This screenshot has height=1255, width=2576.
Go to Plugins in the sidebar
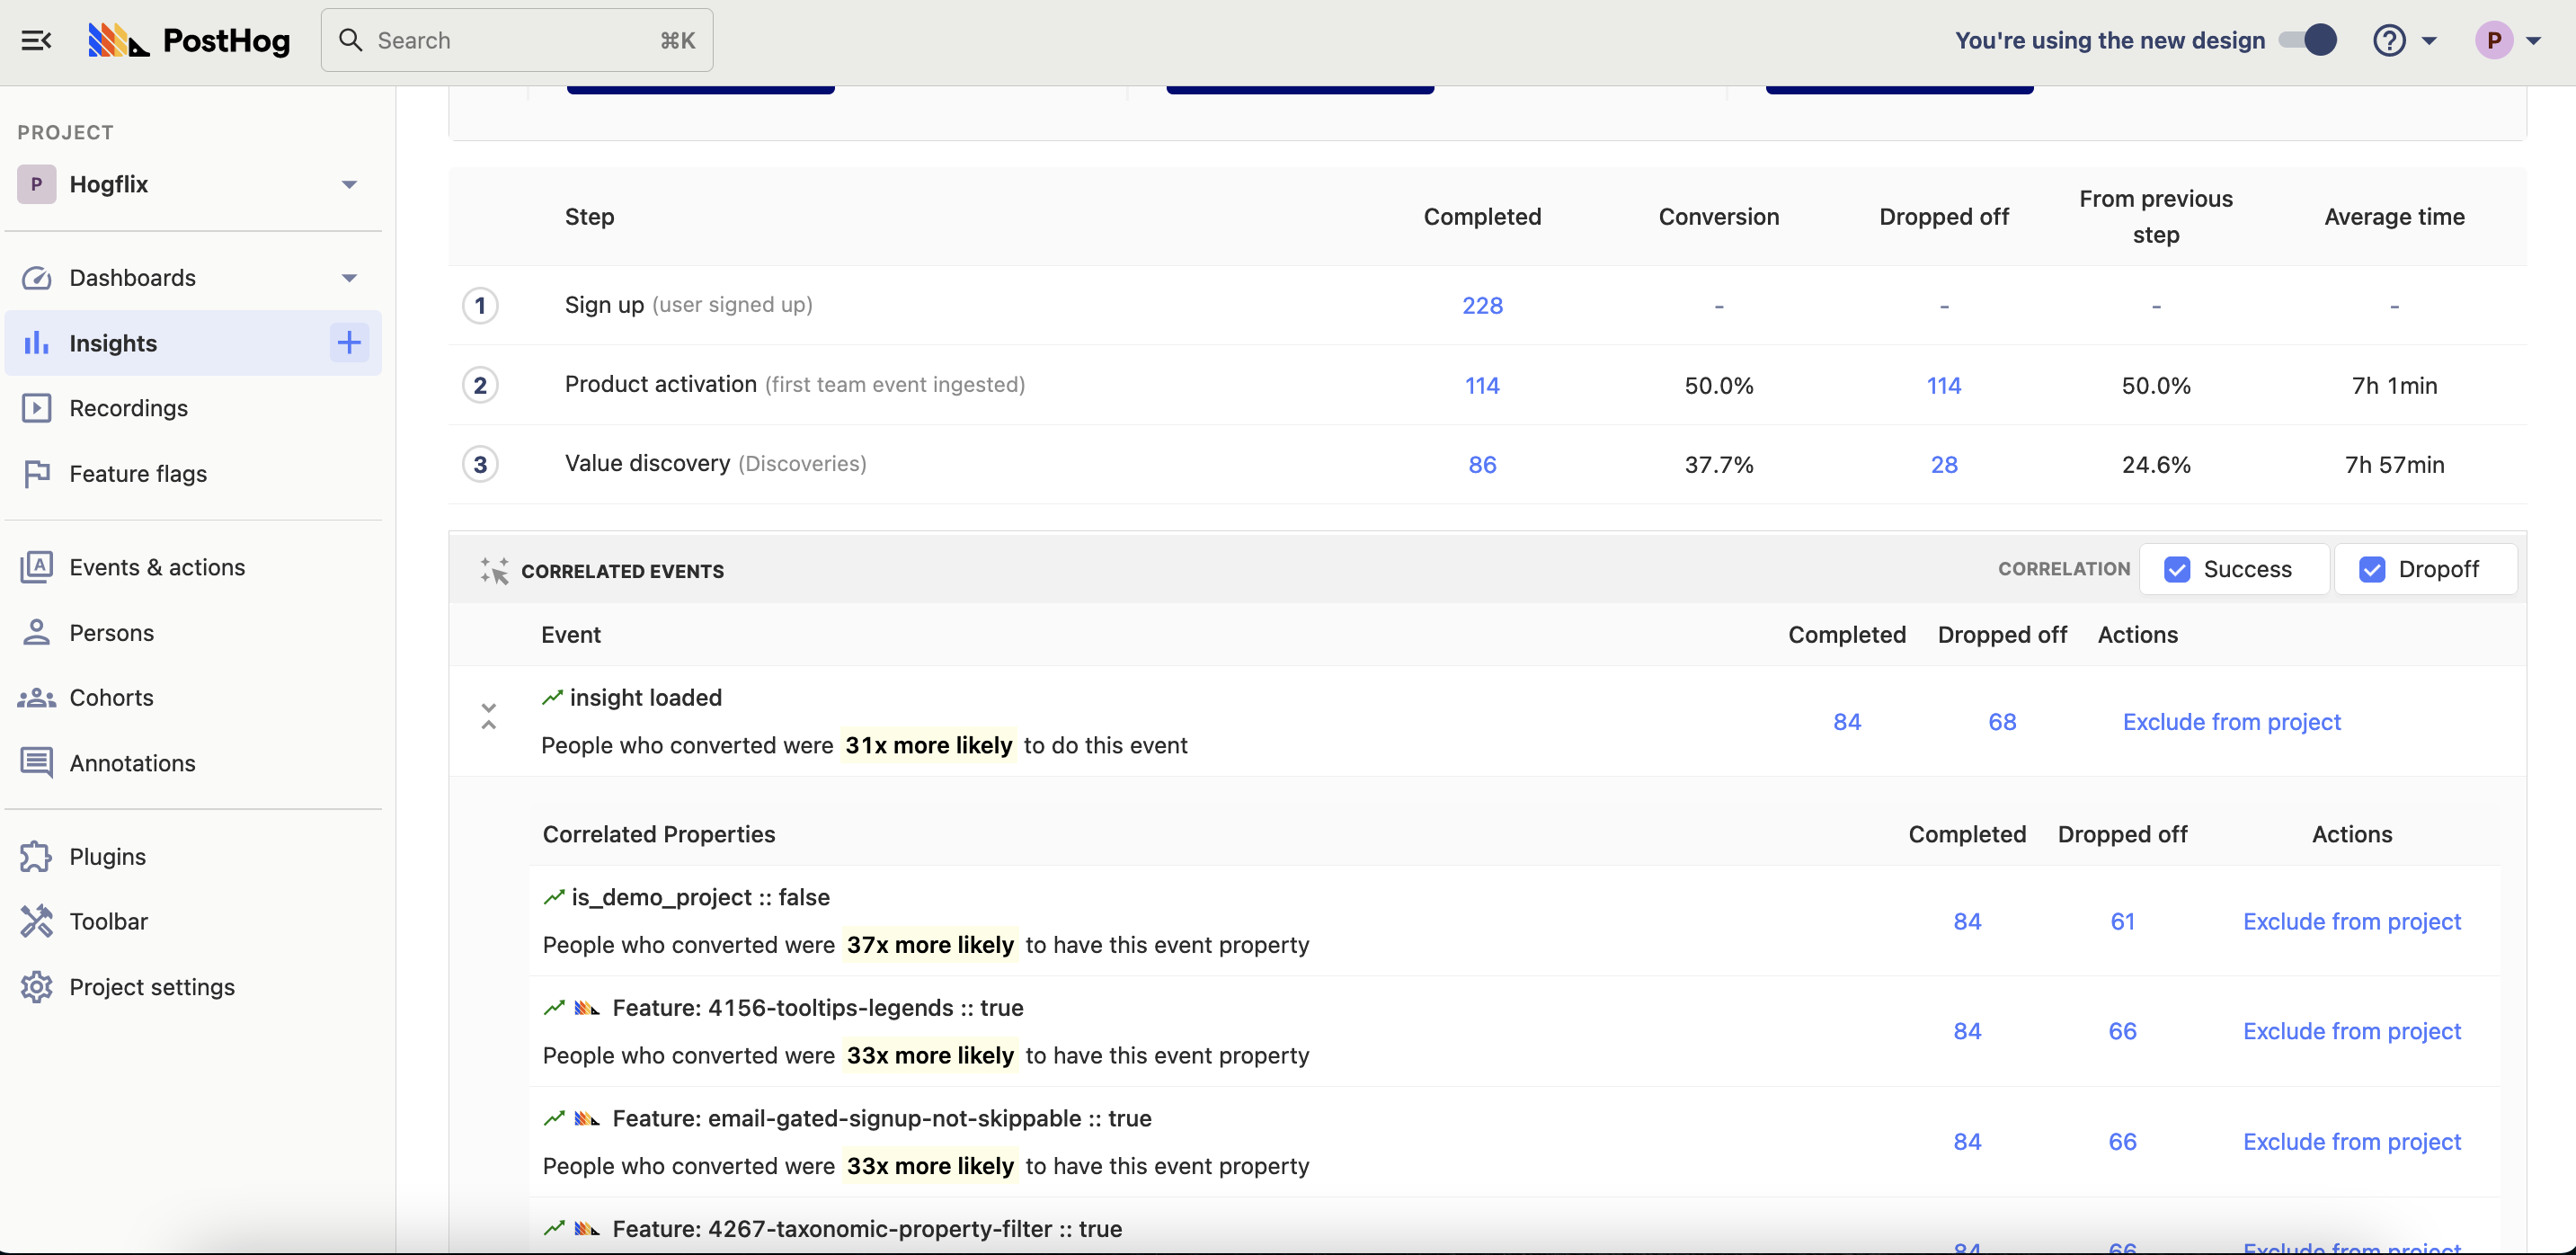(107, 857)
